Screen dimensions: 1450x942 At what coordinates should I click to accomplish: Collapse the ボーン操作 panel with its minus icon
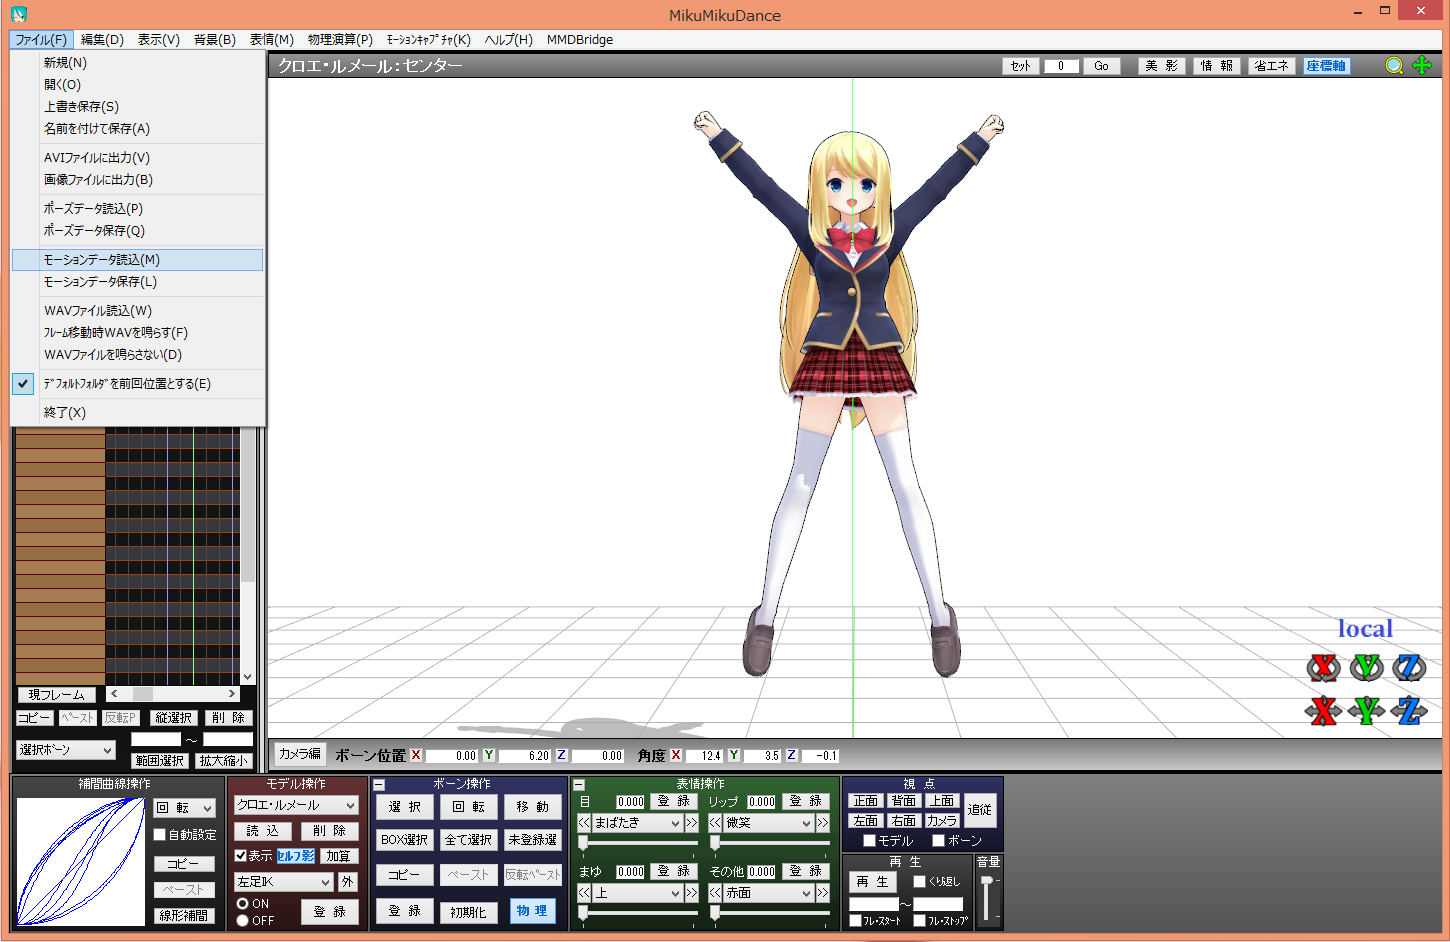pyautogui.click(x=379, y=785)
